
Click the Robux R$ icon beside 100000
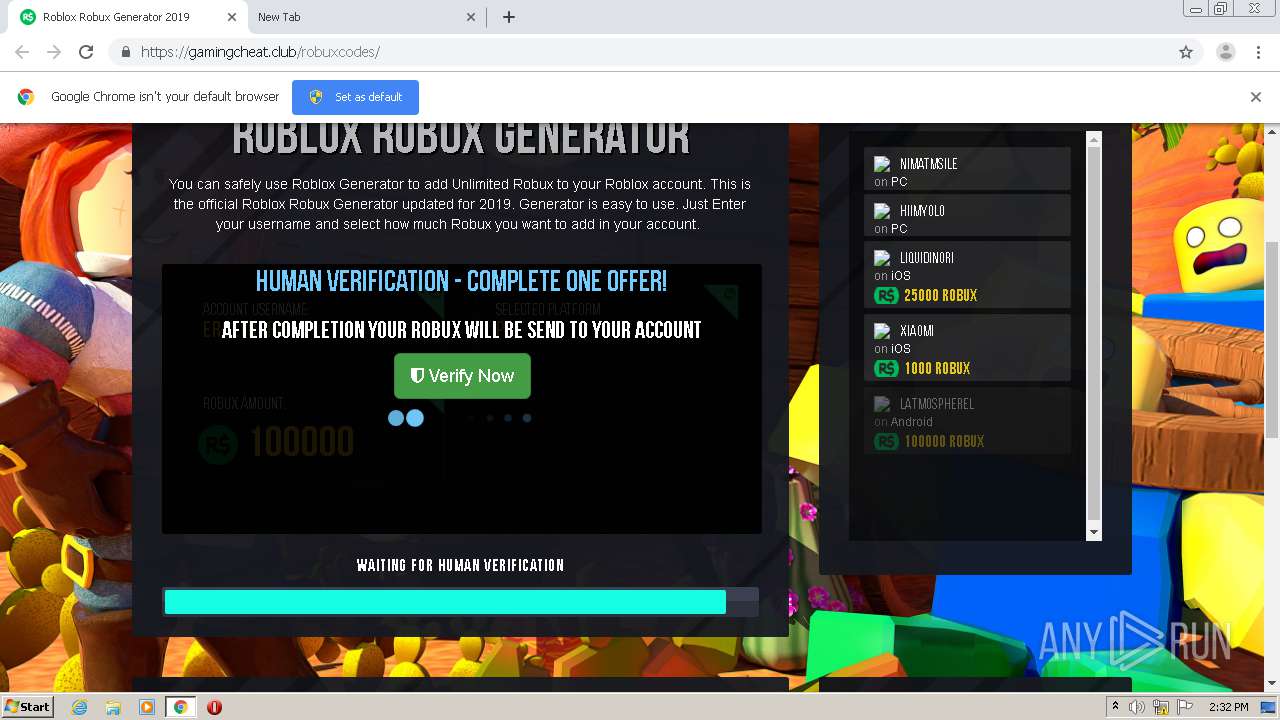[217, 444]
